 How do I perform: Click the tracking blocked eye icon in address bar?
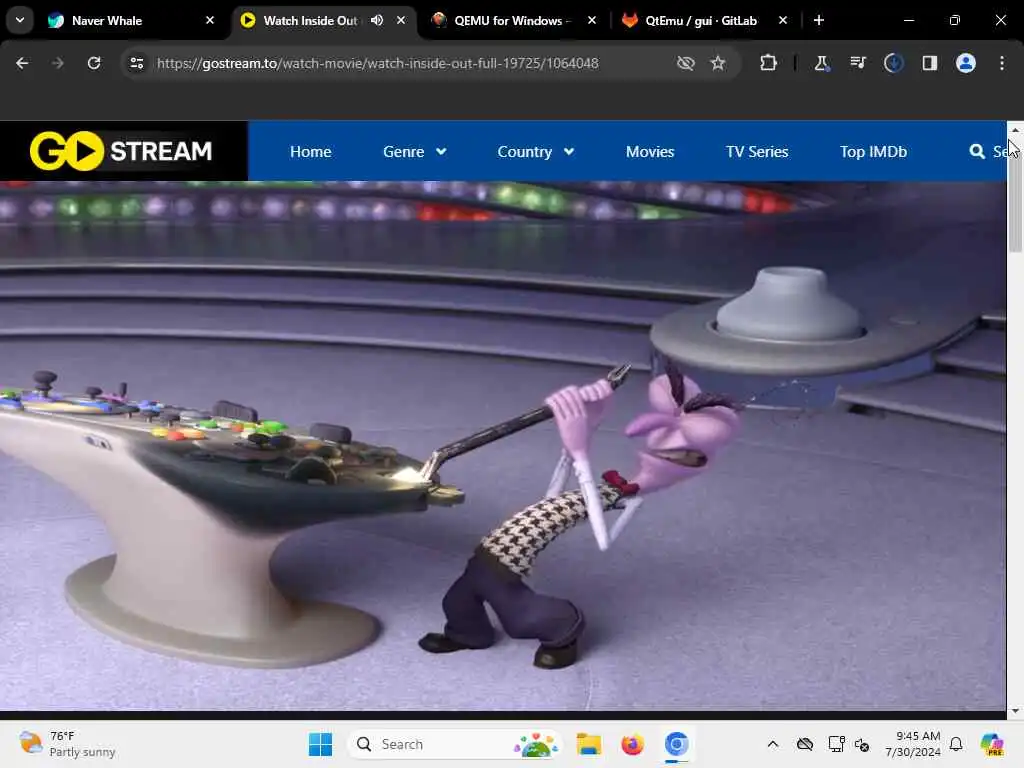click(x=686, y=63)
